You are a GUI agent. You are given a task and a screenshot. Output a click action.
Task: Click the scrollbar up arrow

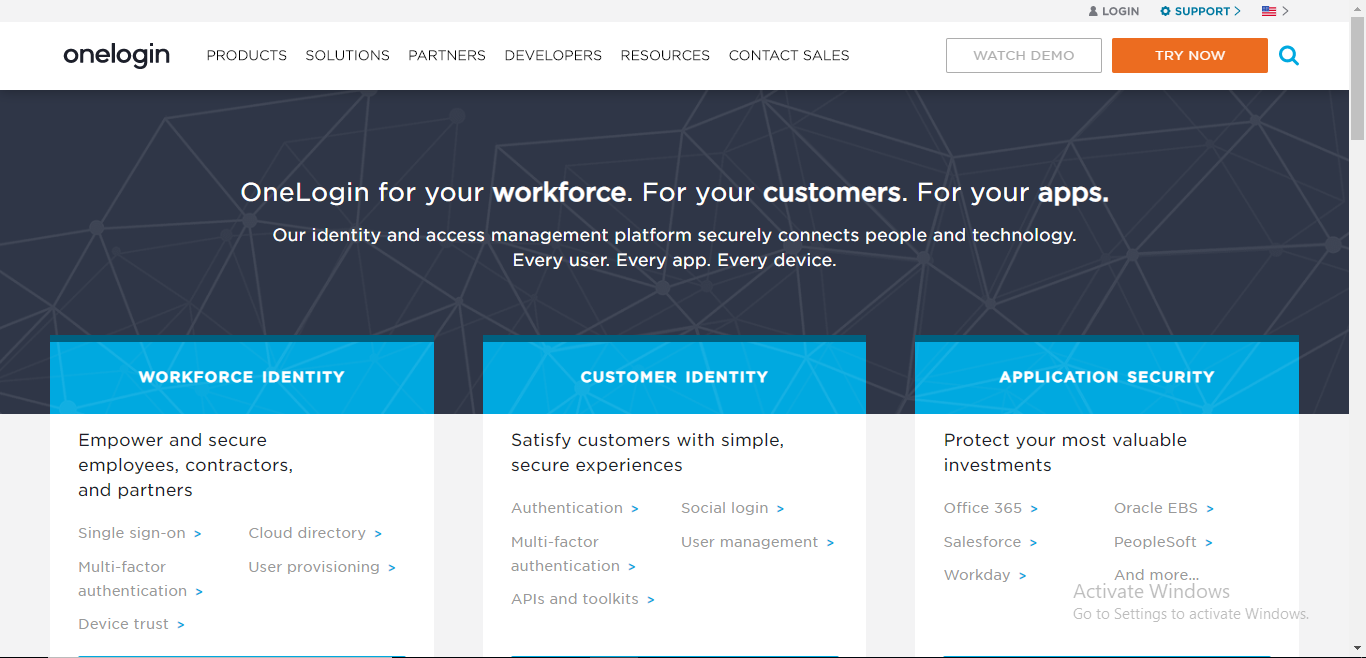point(1357,8)
